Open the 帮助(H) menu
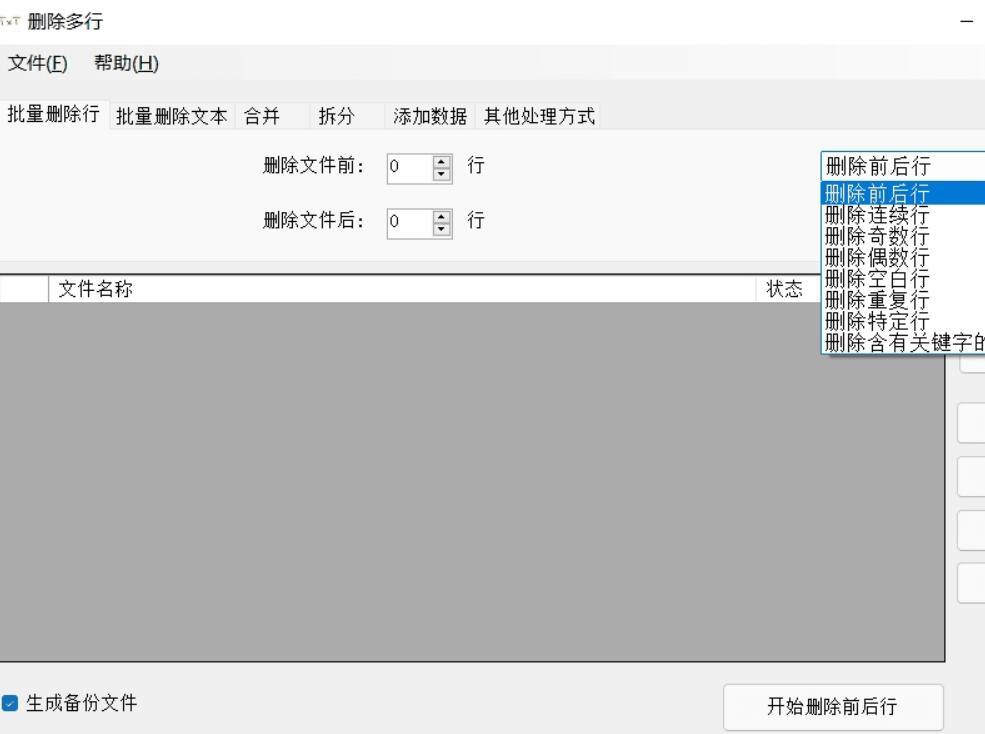 tap(126, 63)
